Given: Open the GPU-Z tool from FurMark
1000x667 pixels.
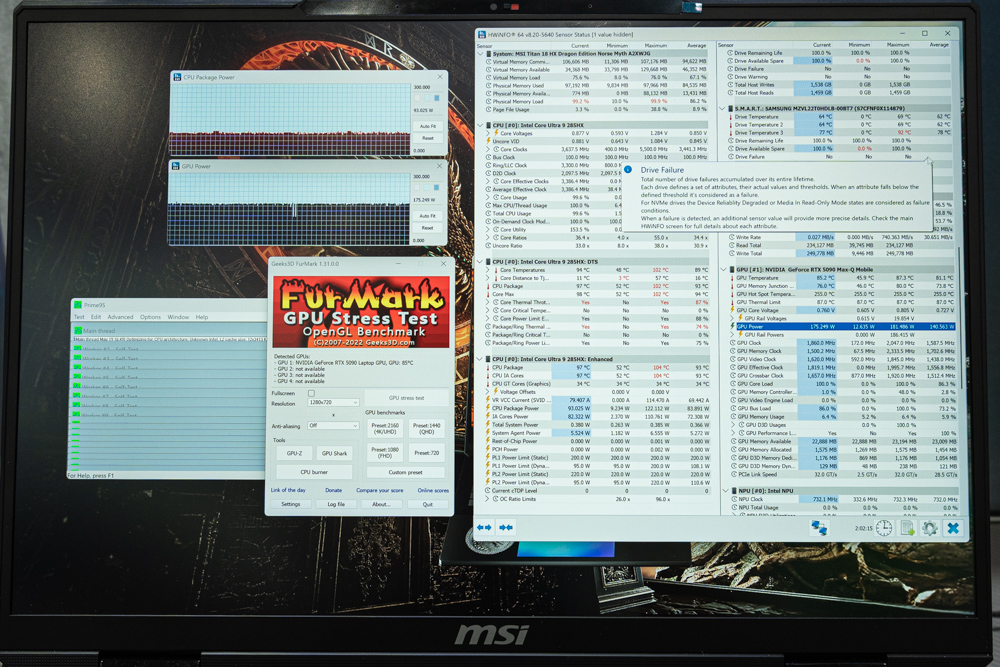Looking at the screenshot, I should [294, 453].
